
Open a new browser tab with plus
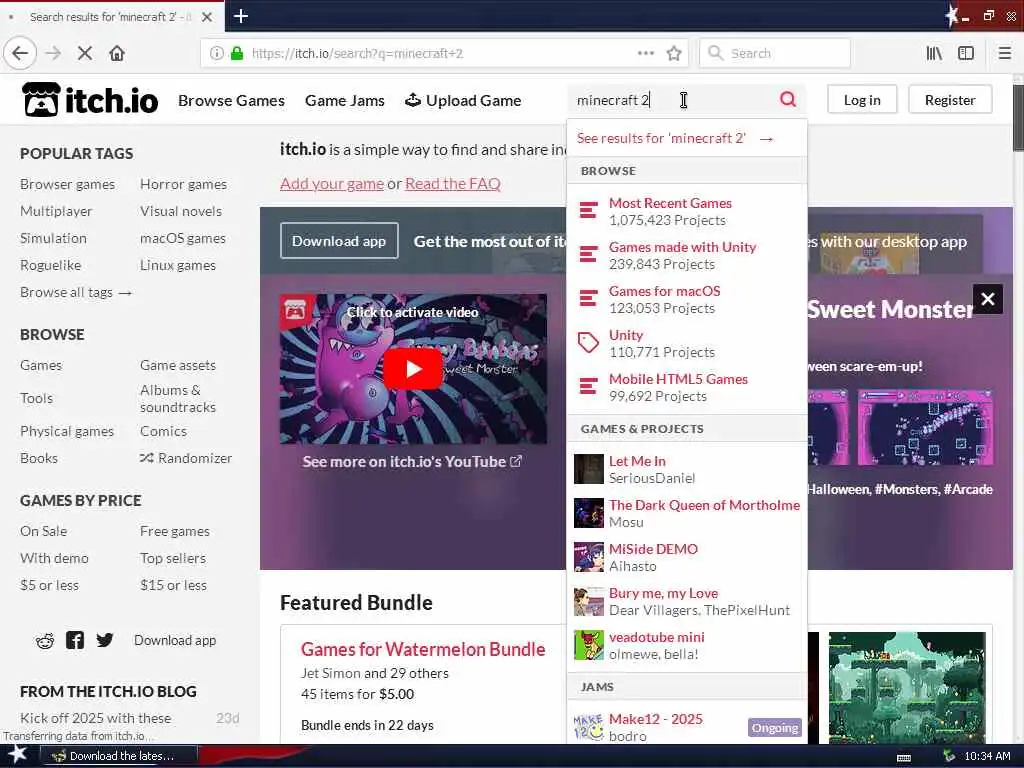[240, 16]
